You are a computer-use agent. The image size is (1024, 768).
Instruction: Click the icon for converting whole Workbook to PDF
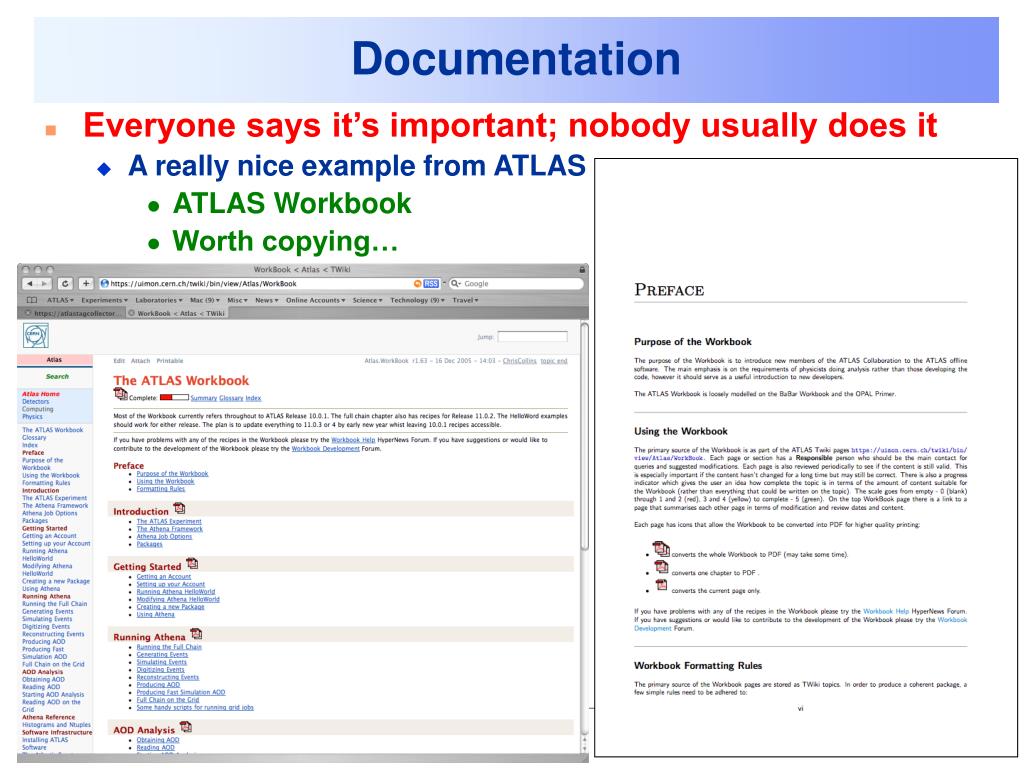661,549
